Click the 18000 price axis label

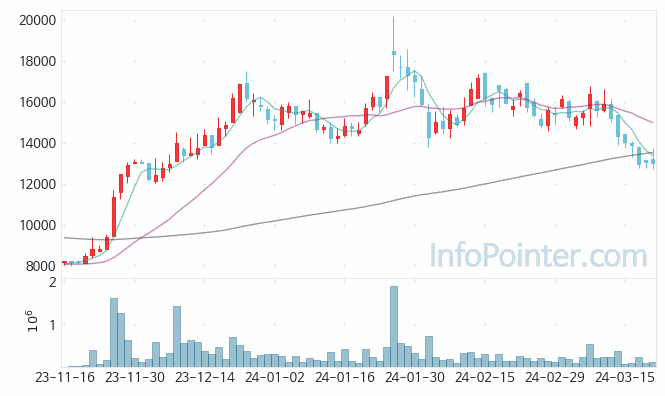37,61
